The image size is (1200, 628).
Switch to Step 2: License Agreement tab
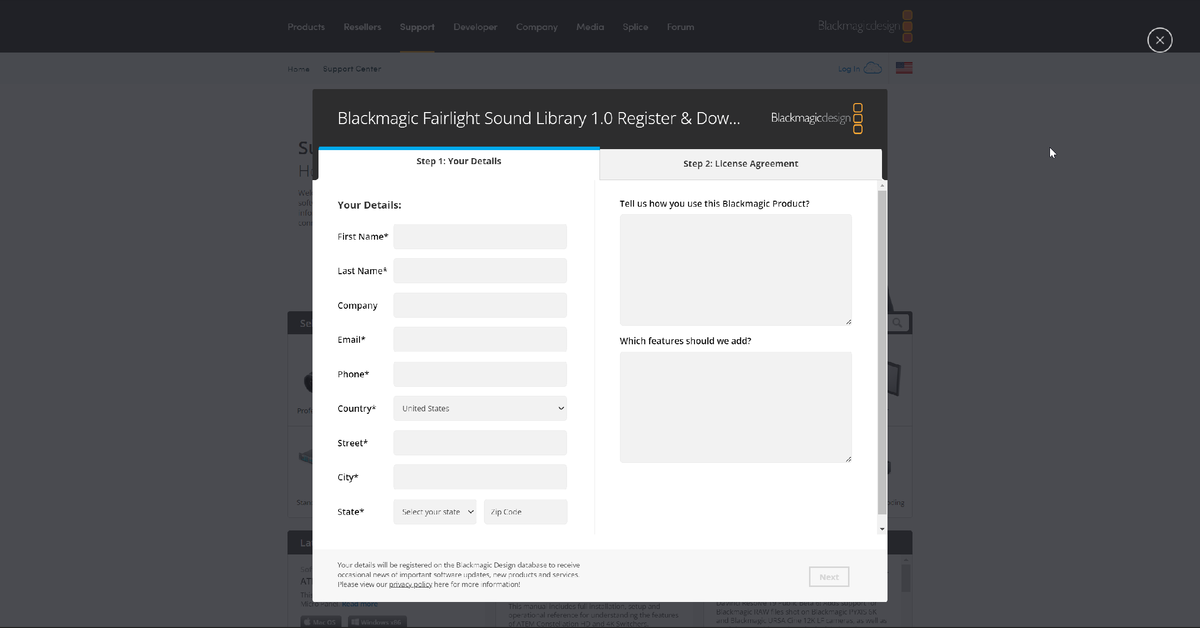[741, 164]
